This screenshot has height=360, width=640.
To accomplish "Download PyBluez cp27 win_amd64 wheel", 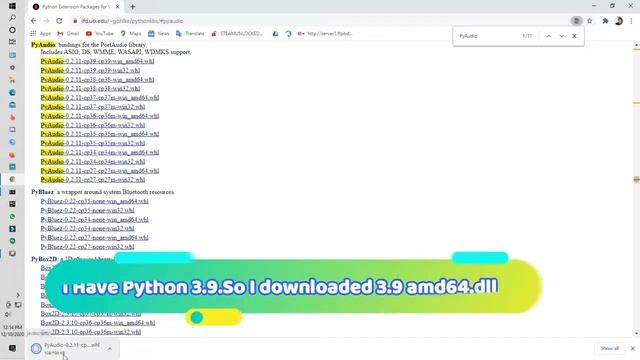I will [x=94, y=238].
